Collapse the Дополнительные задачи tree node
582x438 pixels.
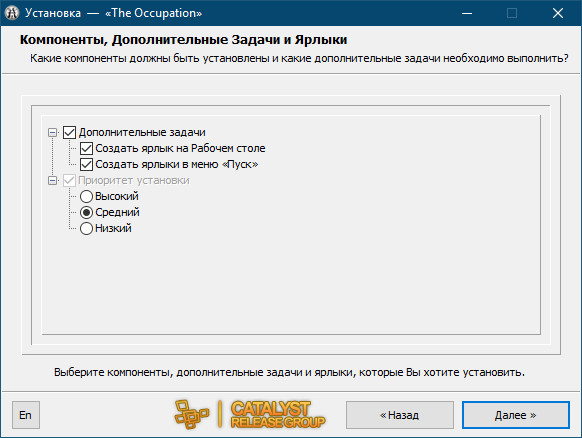pyautogui.click(x=53, y=133)
